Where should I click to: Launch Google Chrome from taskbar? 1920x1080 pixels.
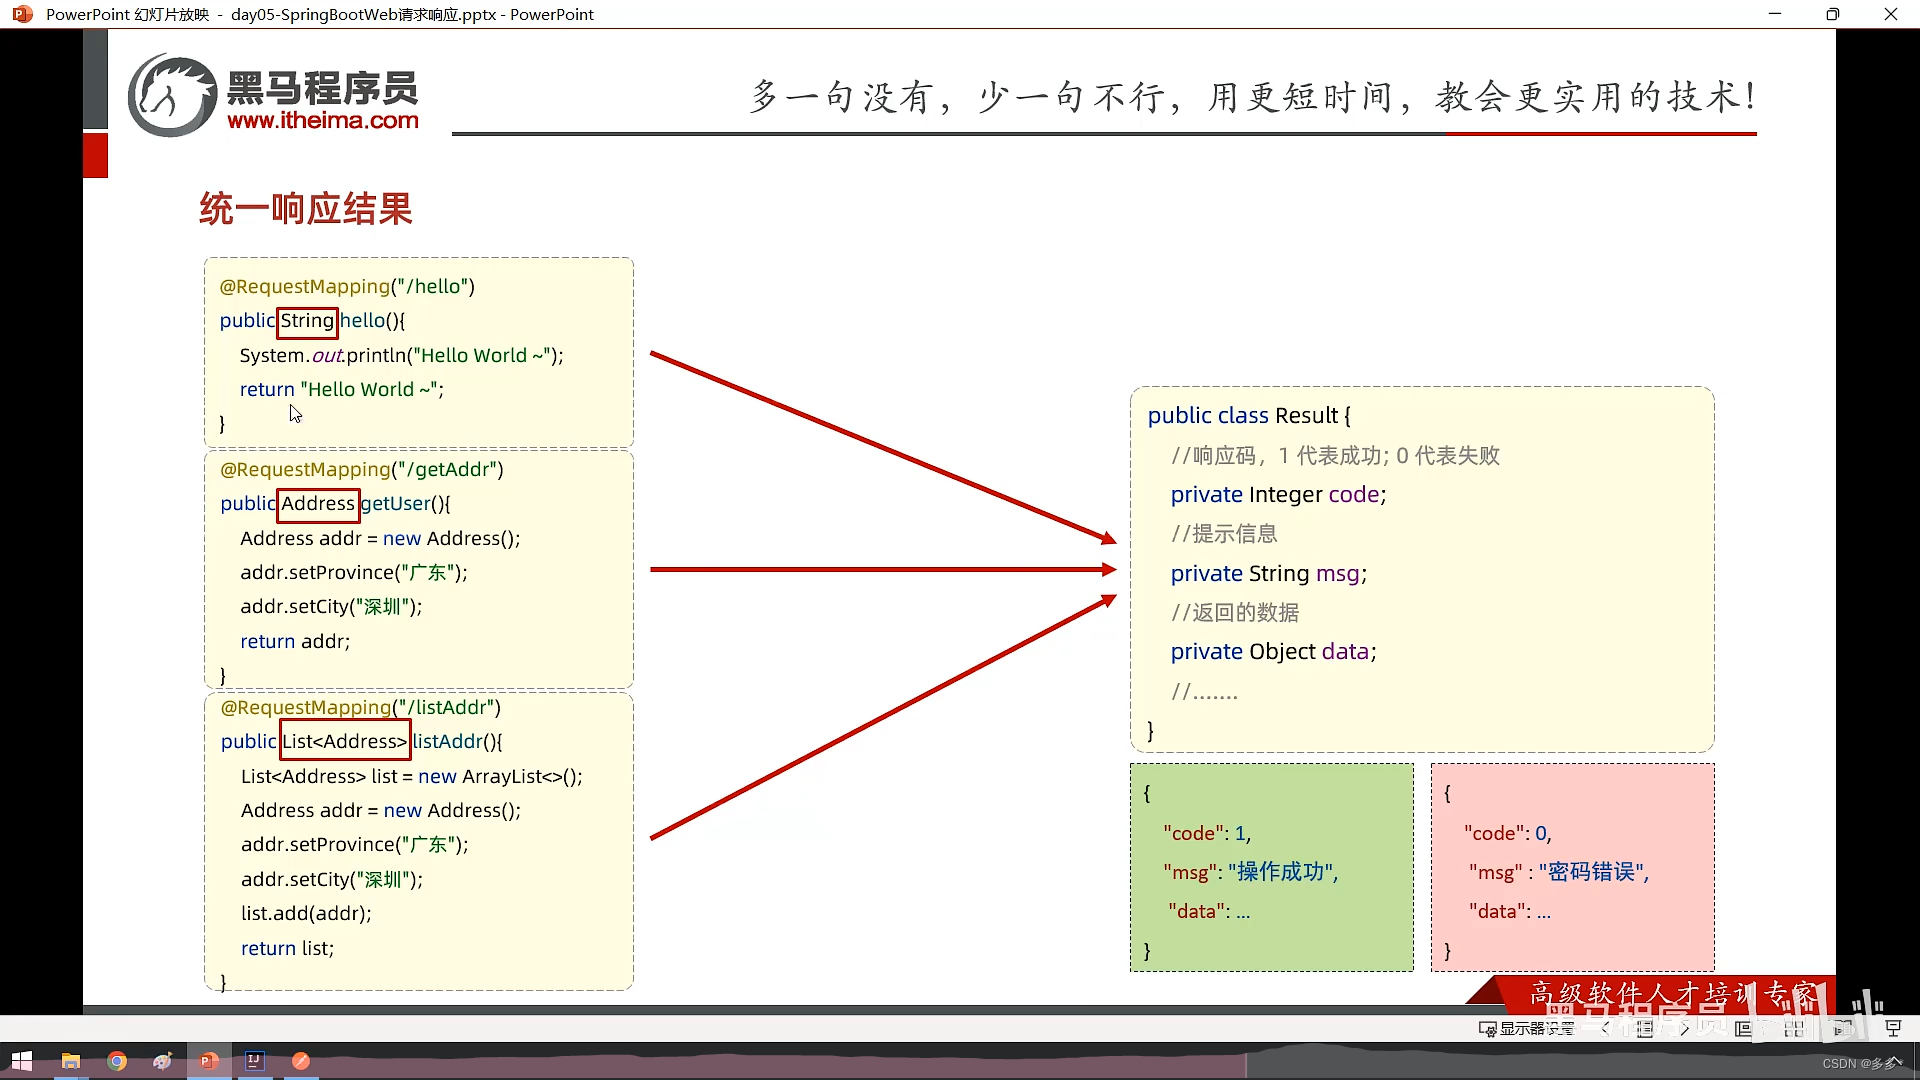point(117,1061)
